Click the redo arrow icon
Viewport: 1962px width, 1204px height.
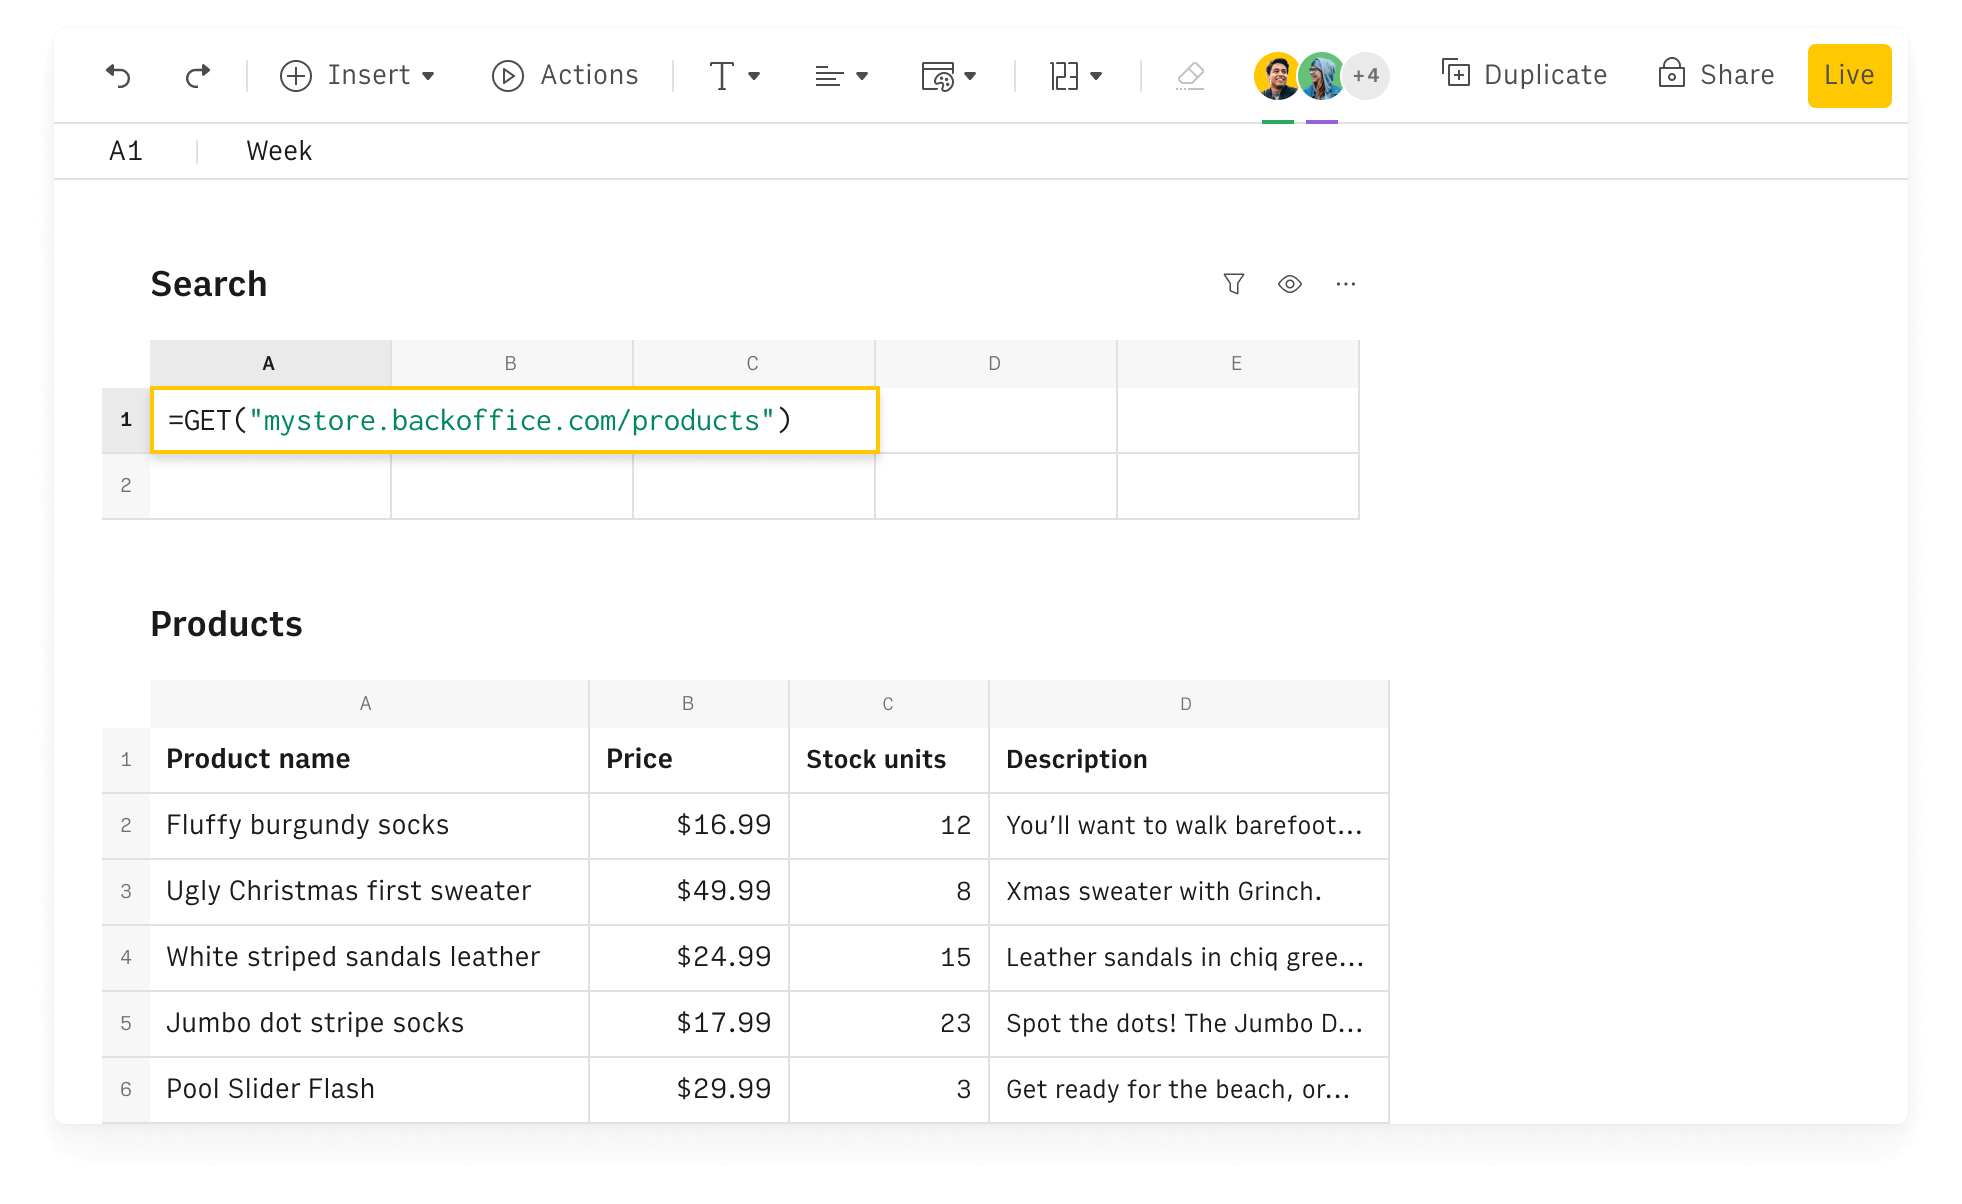(196, 74)
